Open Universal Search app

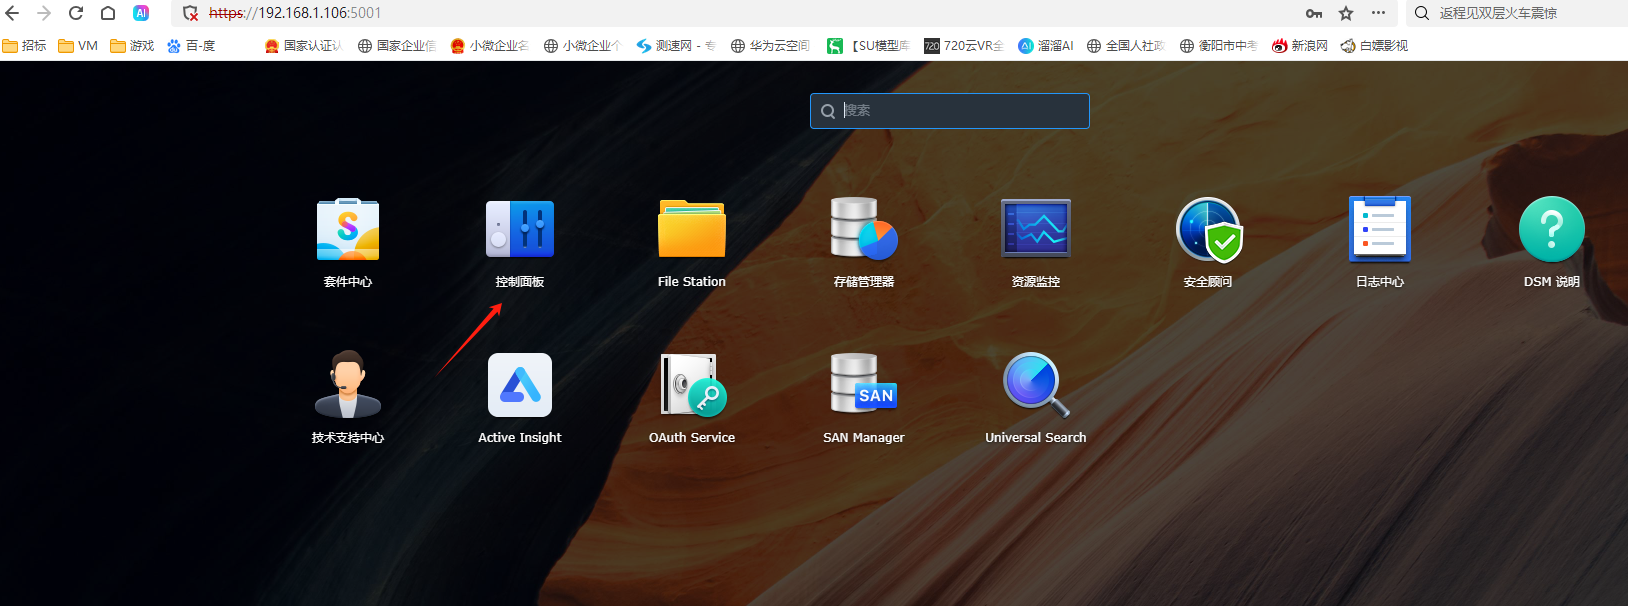point(1036,385)
